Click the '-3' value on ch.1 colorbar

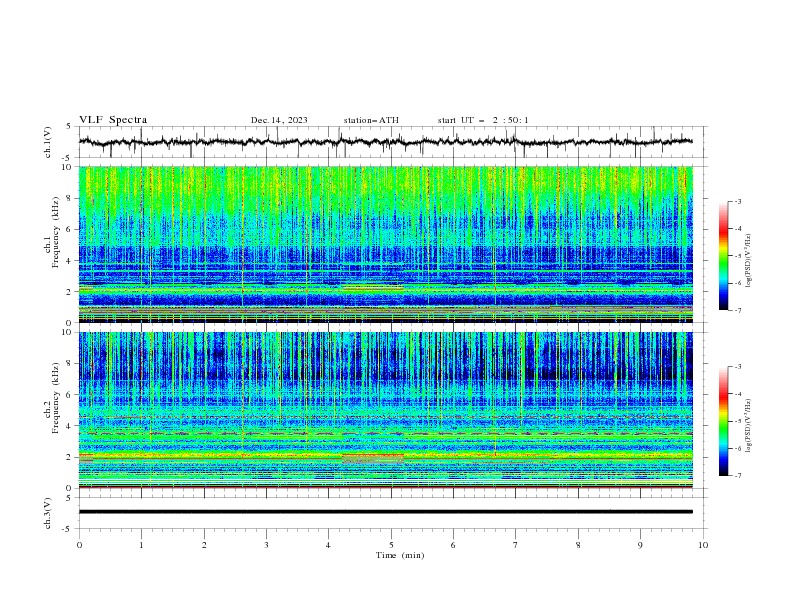click(737, 201)
